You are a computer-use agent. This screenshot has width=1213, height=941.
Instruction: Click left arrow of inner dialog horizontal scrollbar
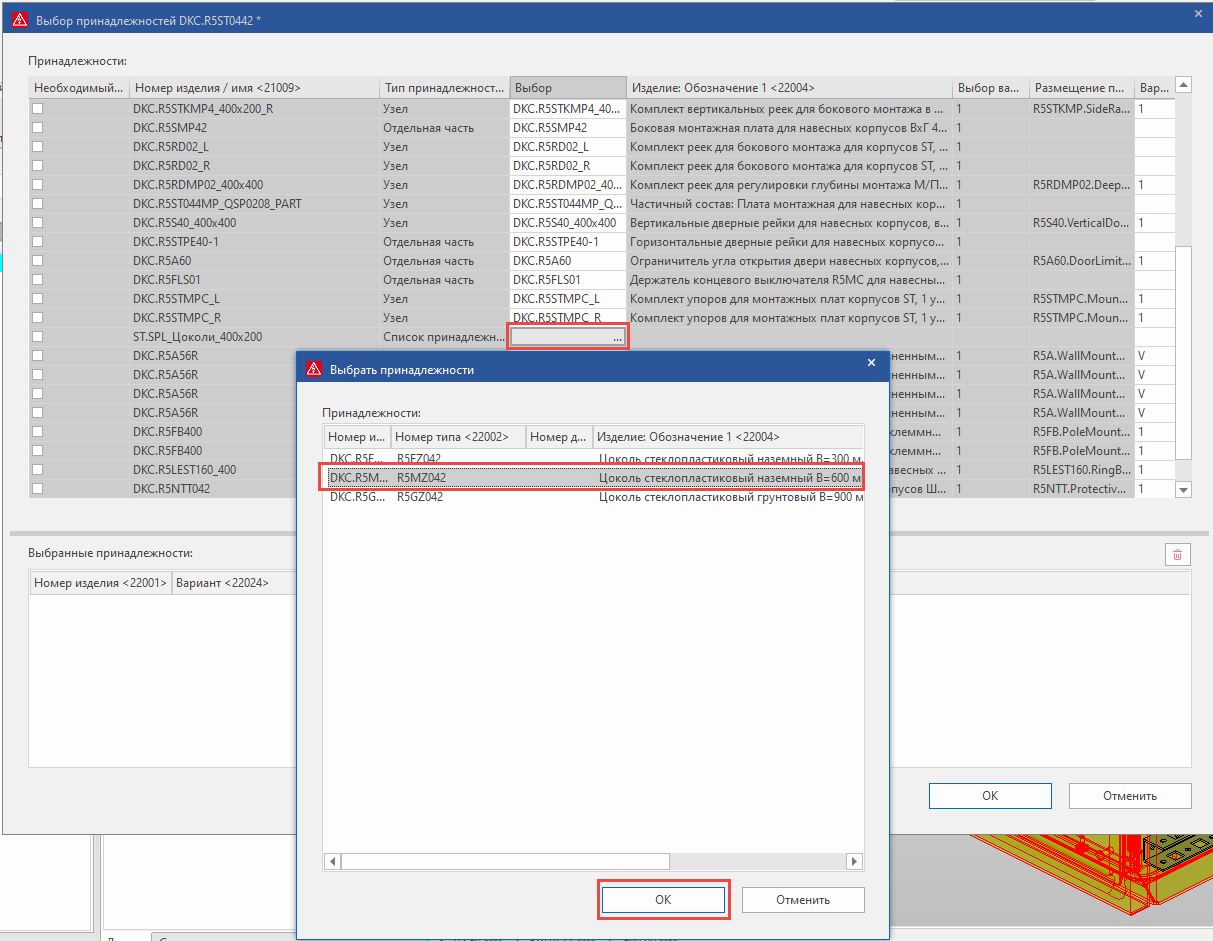(x=332, y=861)
